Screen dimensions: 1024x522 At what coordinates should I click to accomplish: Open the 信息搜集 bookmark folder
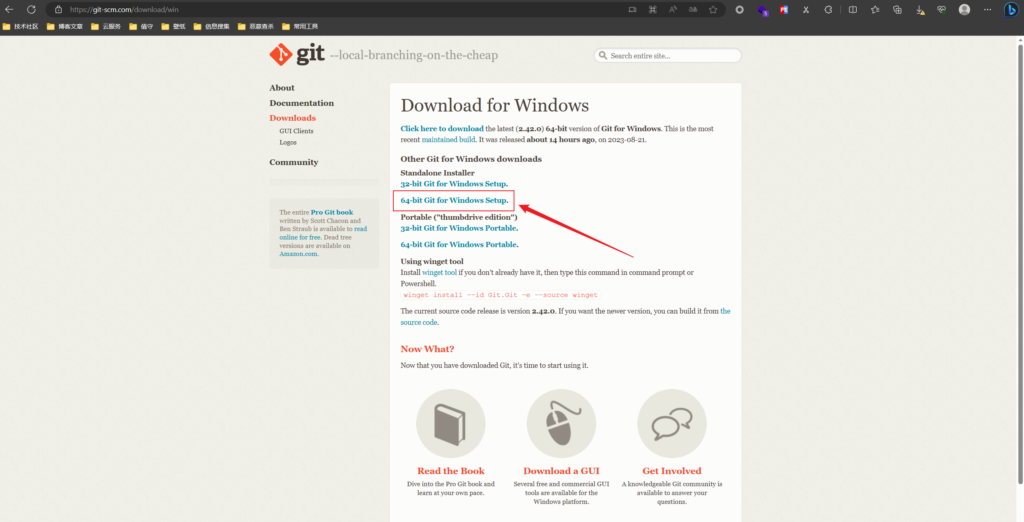212,27
